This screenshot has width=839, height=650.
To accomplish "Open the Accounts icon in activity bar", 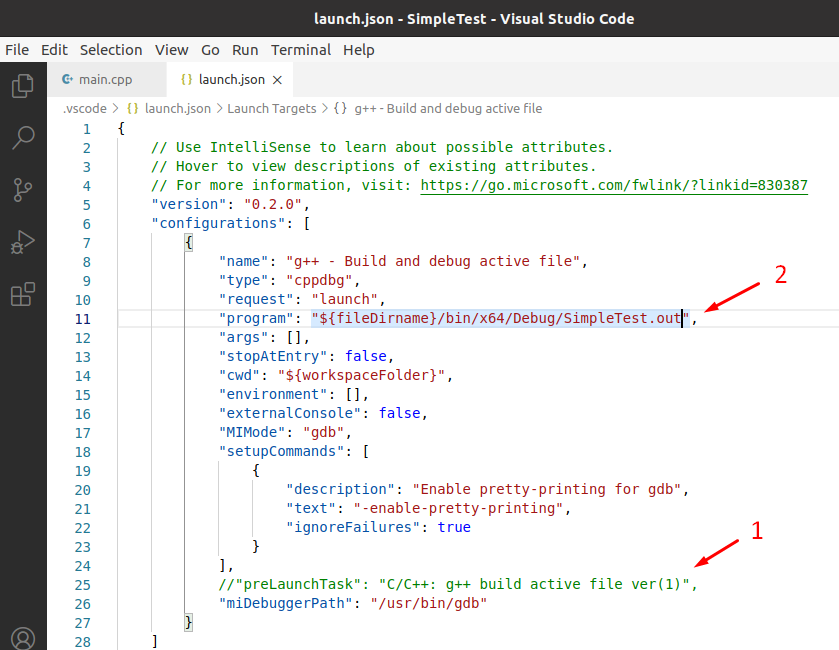I will (x=22, y=638).
